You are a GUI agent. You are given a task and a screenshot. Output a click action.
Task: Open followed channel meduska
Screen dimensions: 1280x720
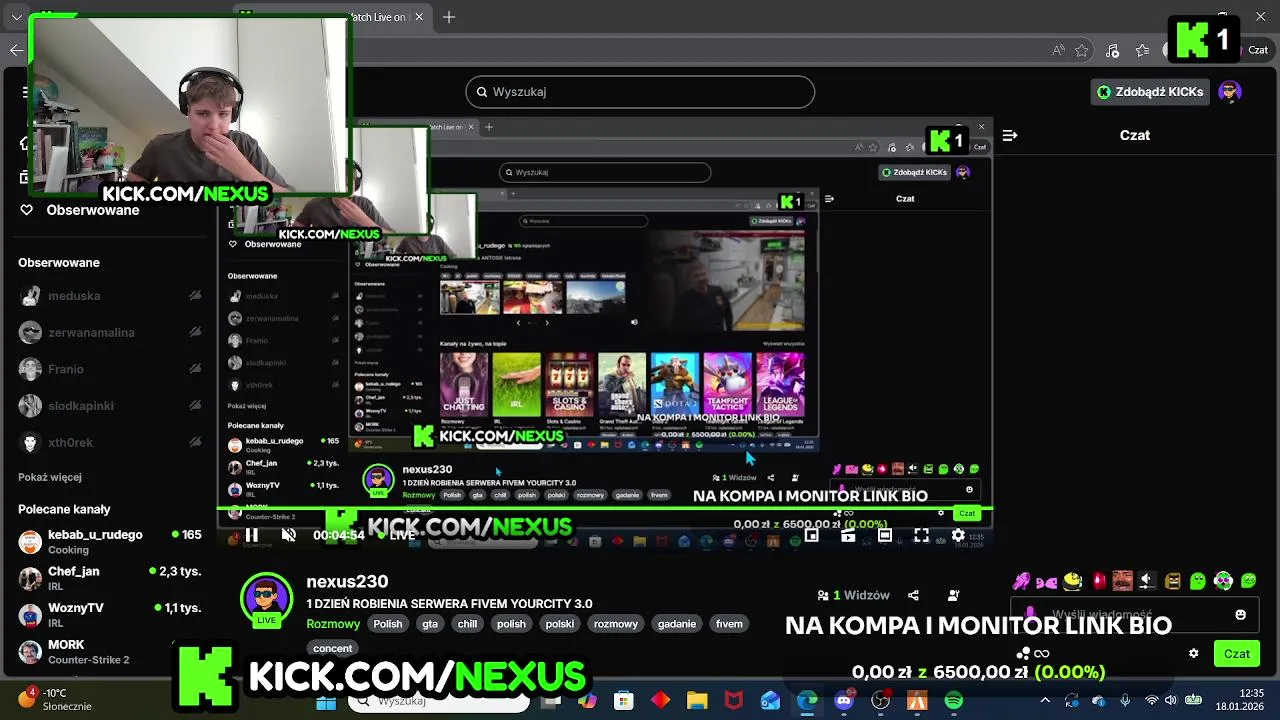click(110, 296)
